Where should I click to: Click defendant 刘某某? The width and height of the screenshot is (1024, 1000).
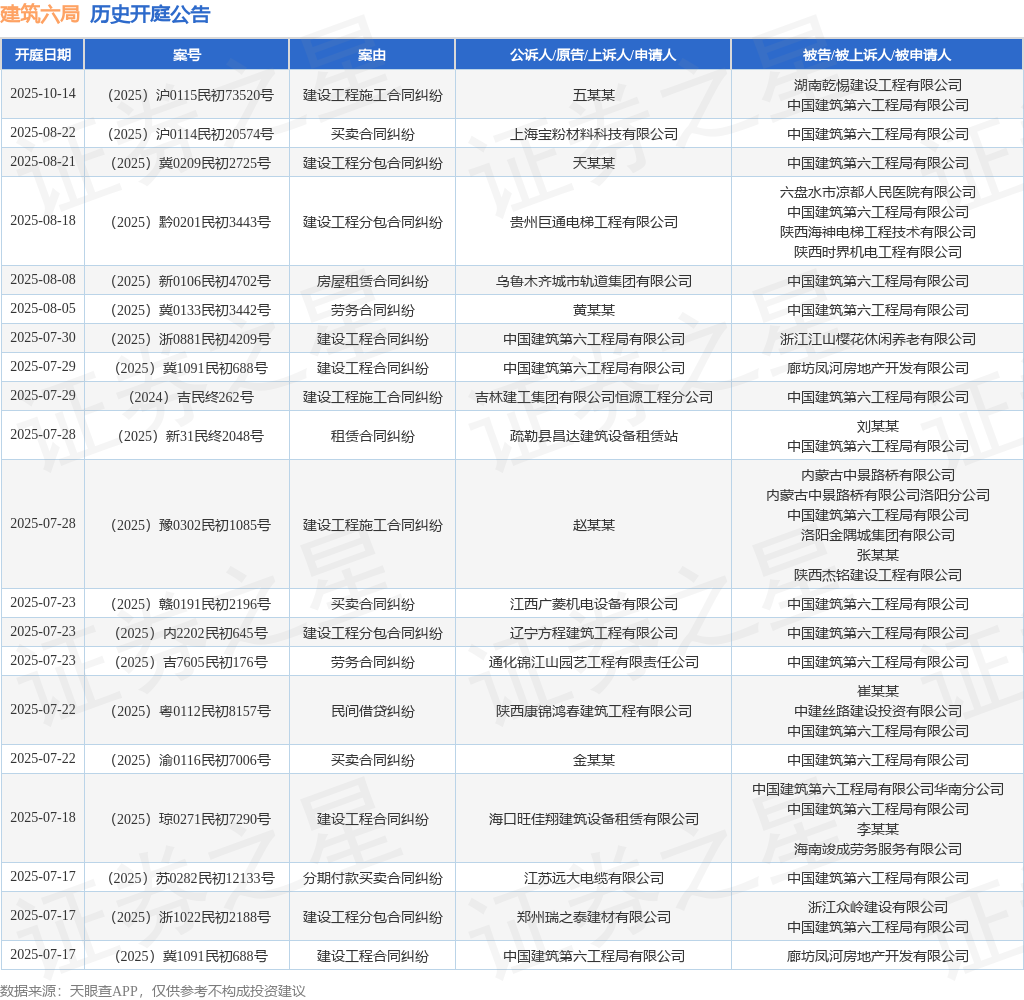pyautogui.click(x=878, y=427)
